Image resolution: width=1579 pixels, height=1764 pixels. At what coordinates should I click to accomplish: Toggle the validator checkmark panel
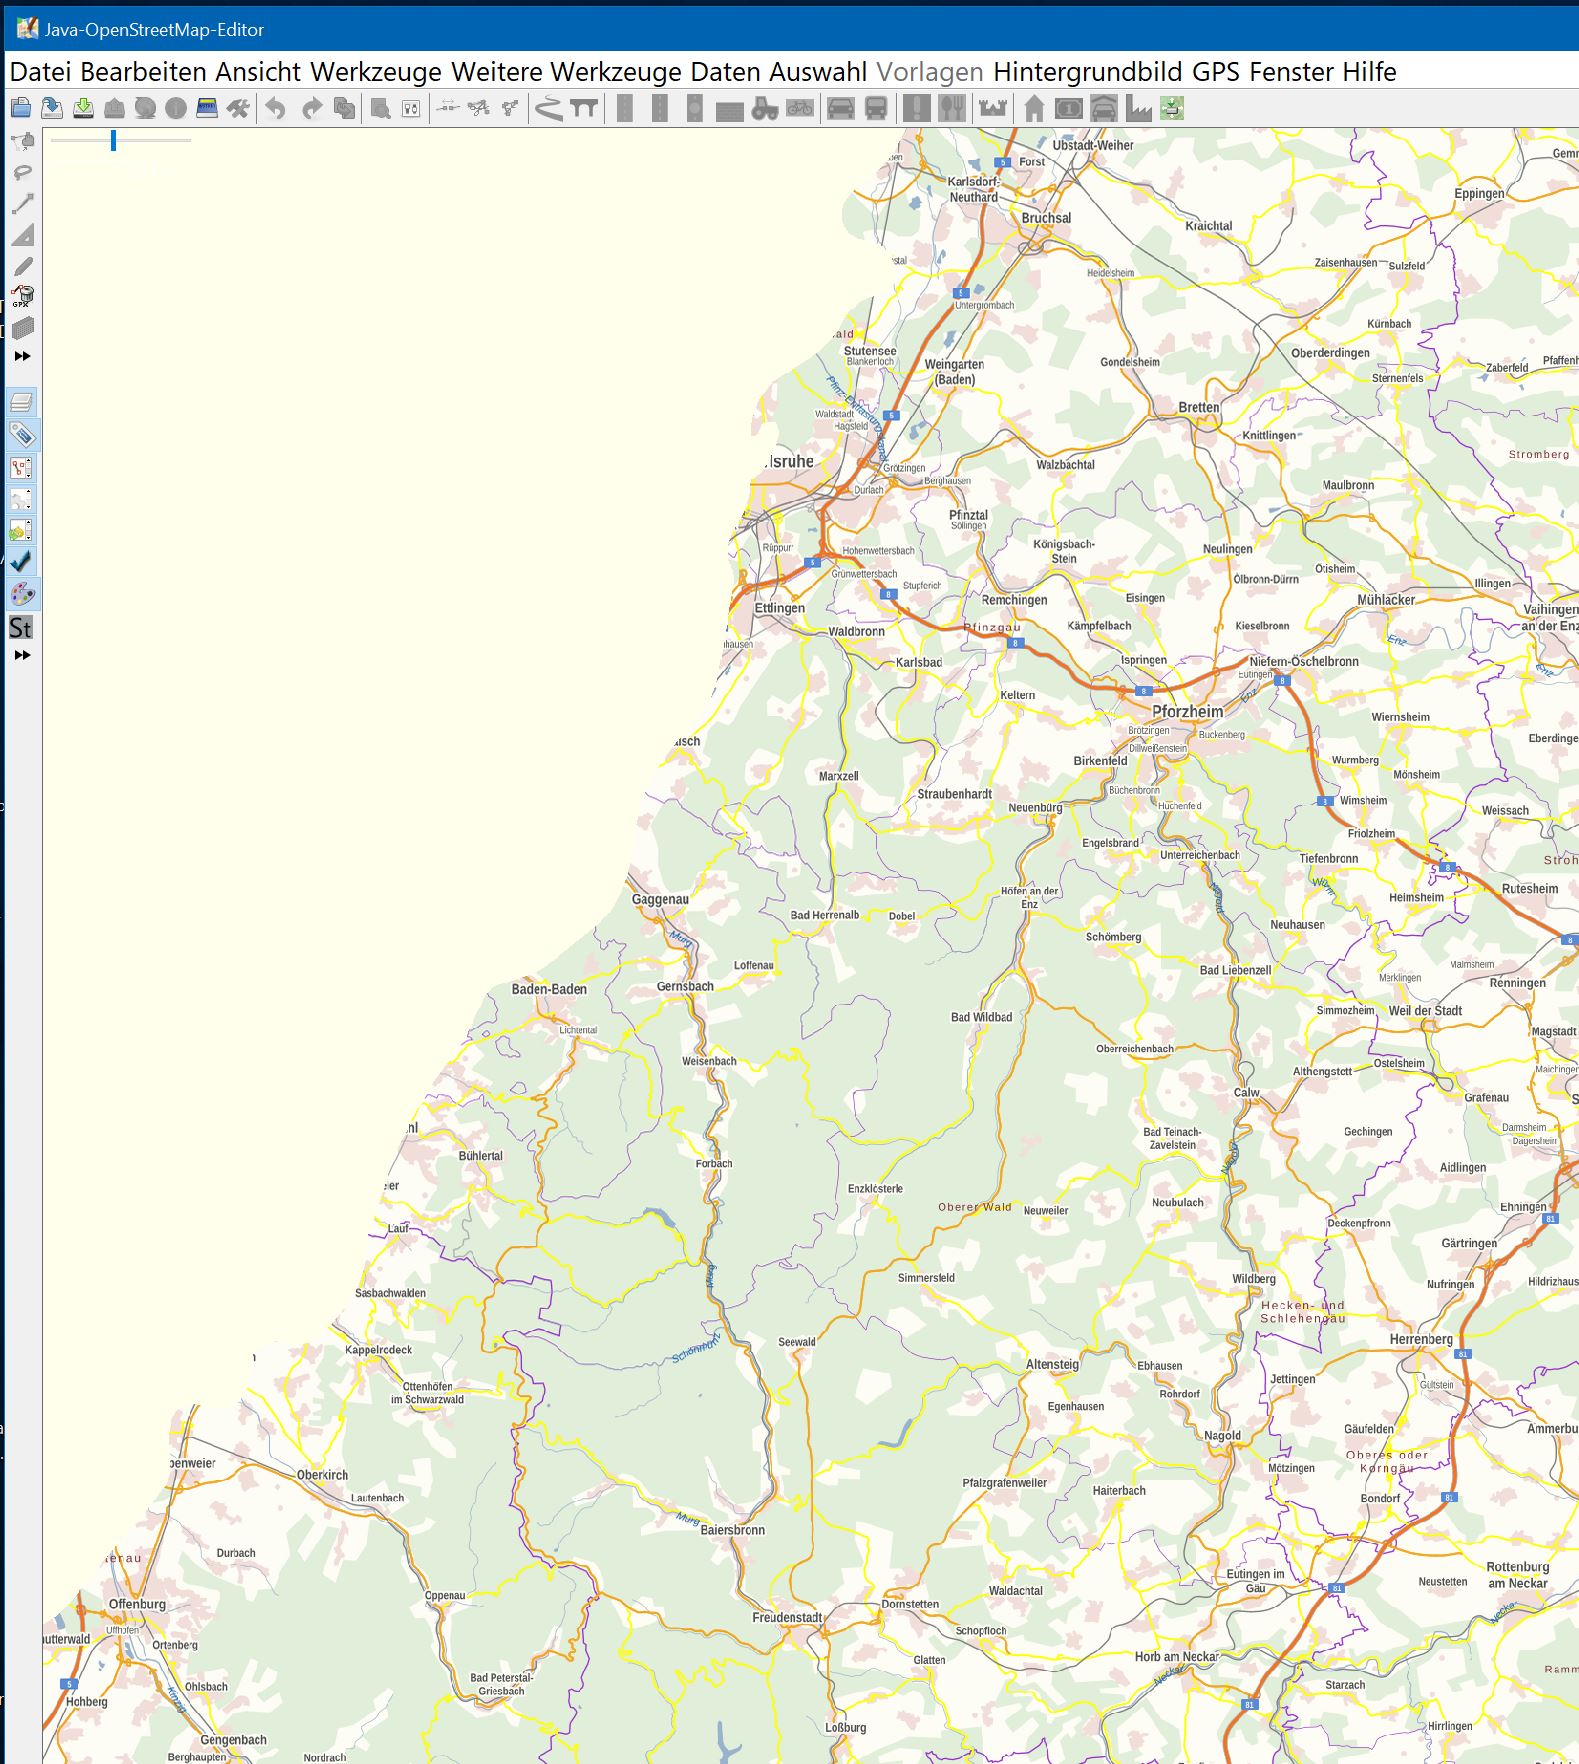pyautogui.click(x=22, y=562)
